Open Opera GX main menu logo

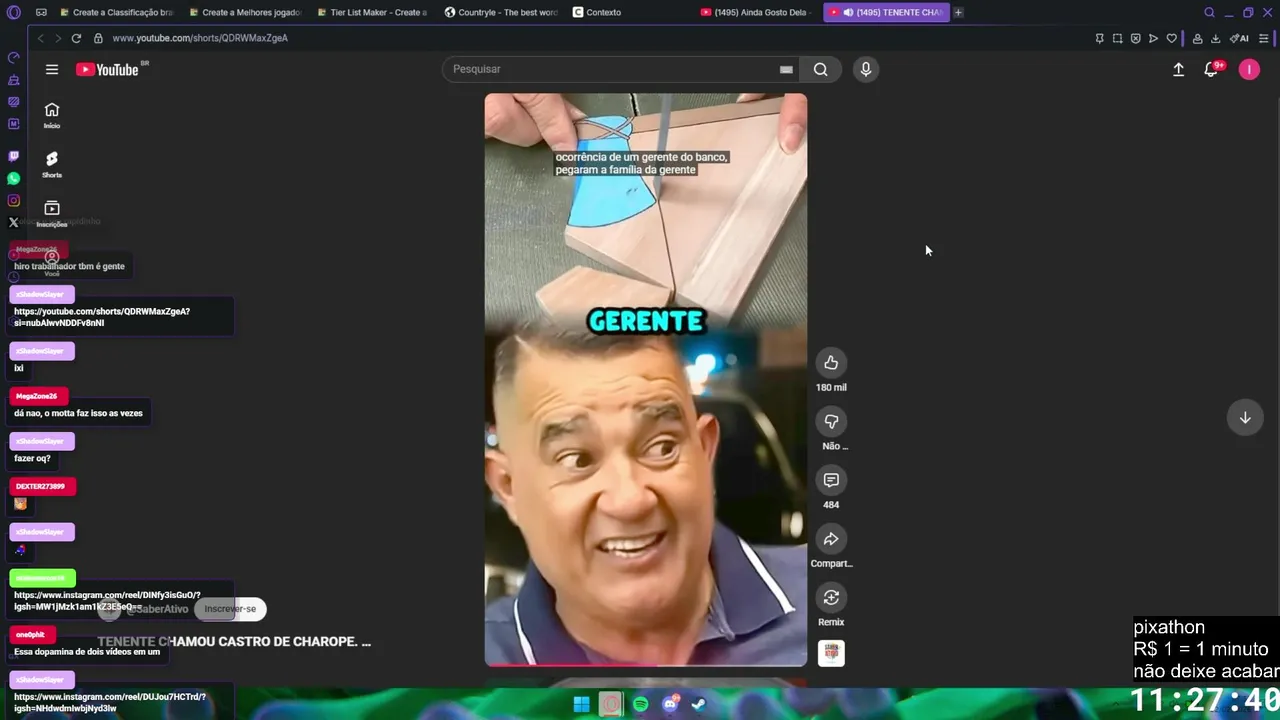click(13, 12)
